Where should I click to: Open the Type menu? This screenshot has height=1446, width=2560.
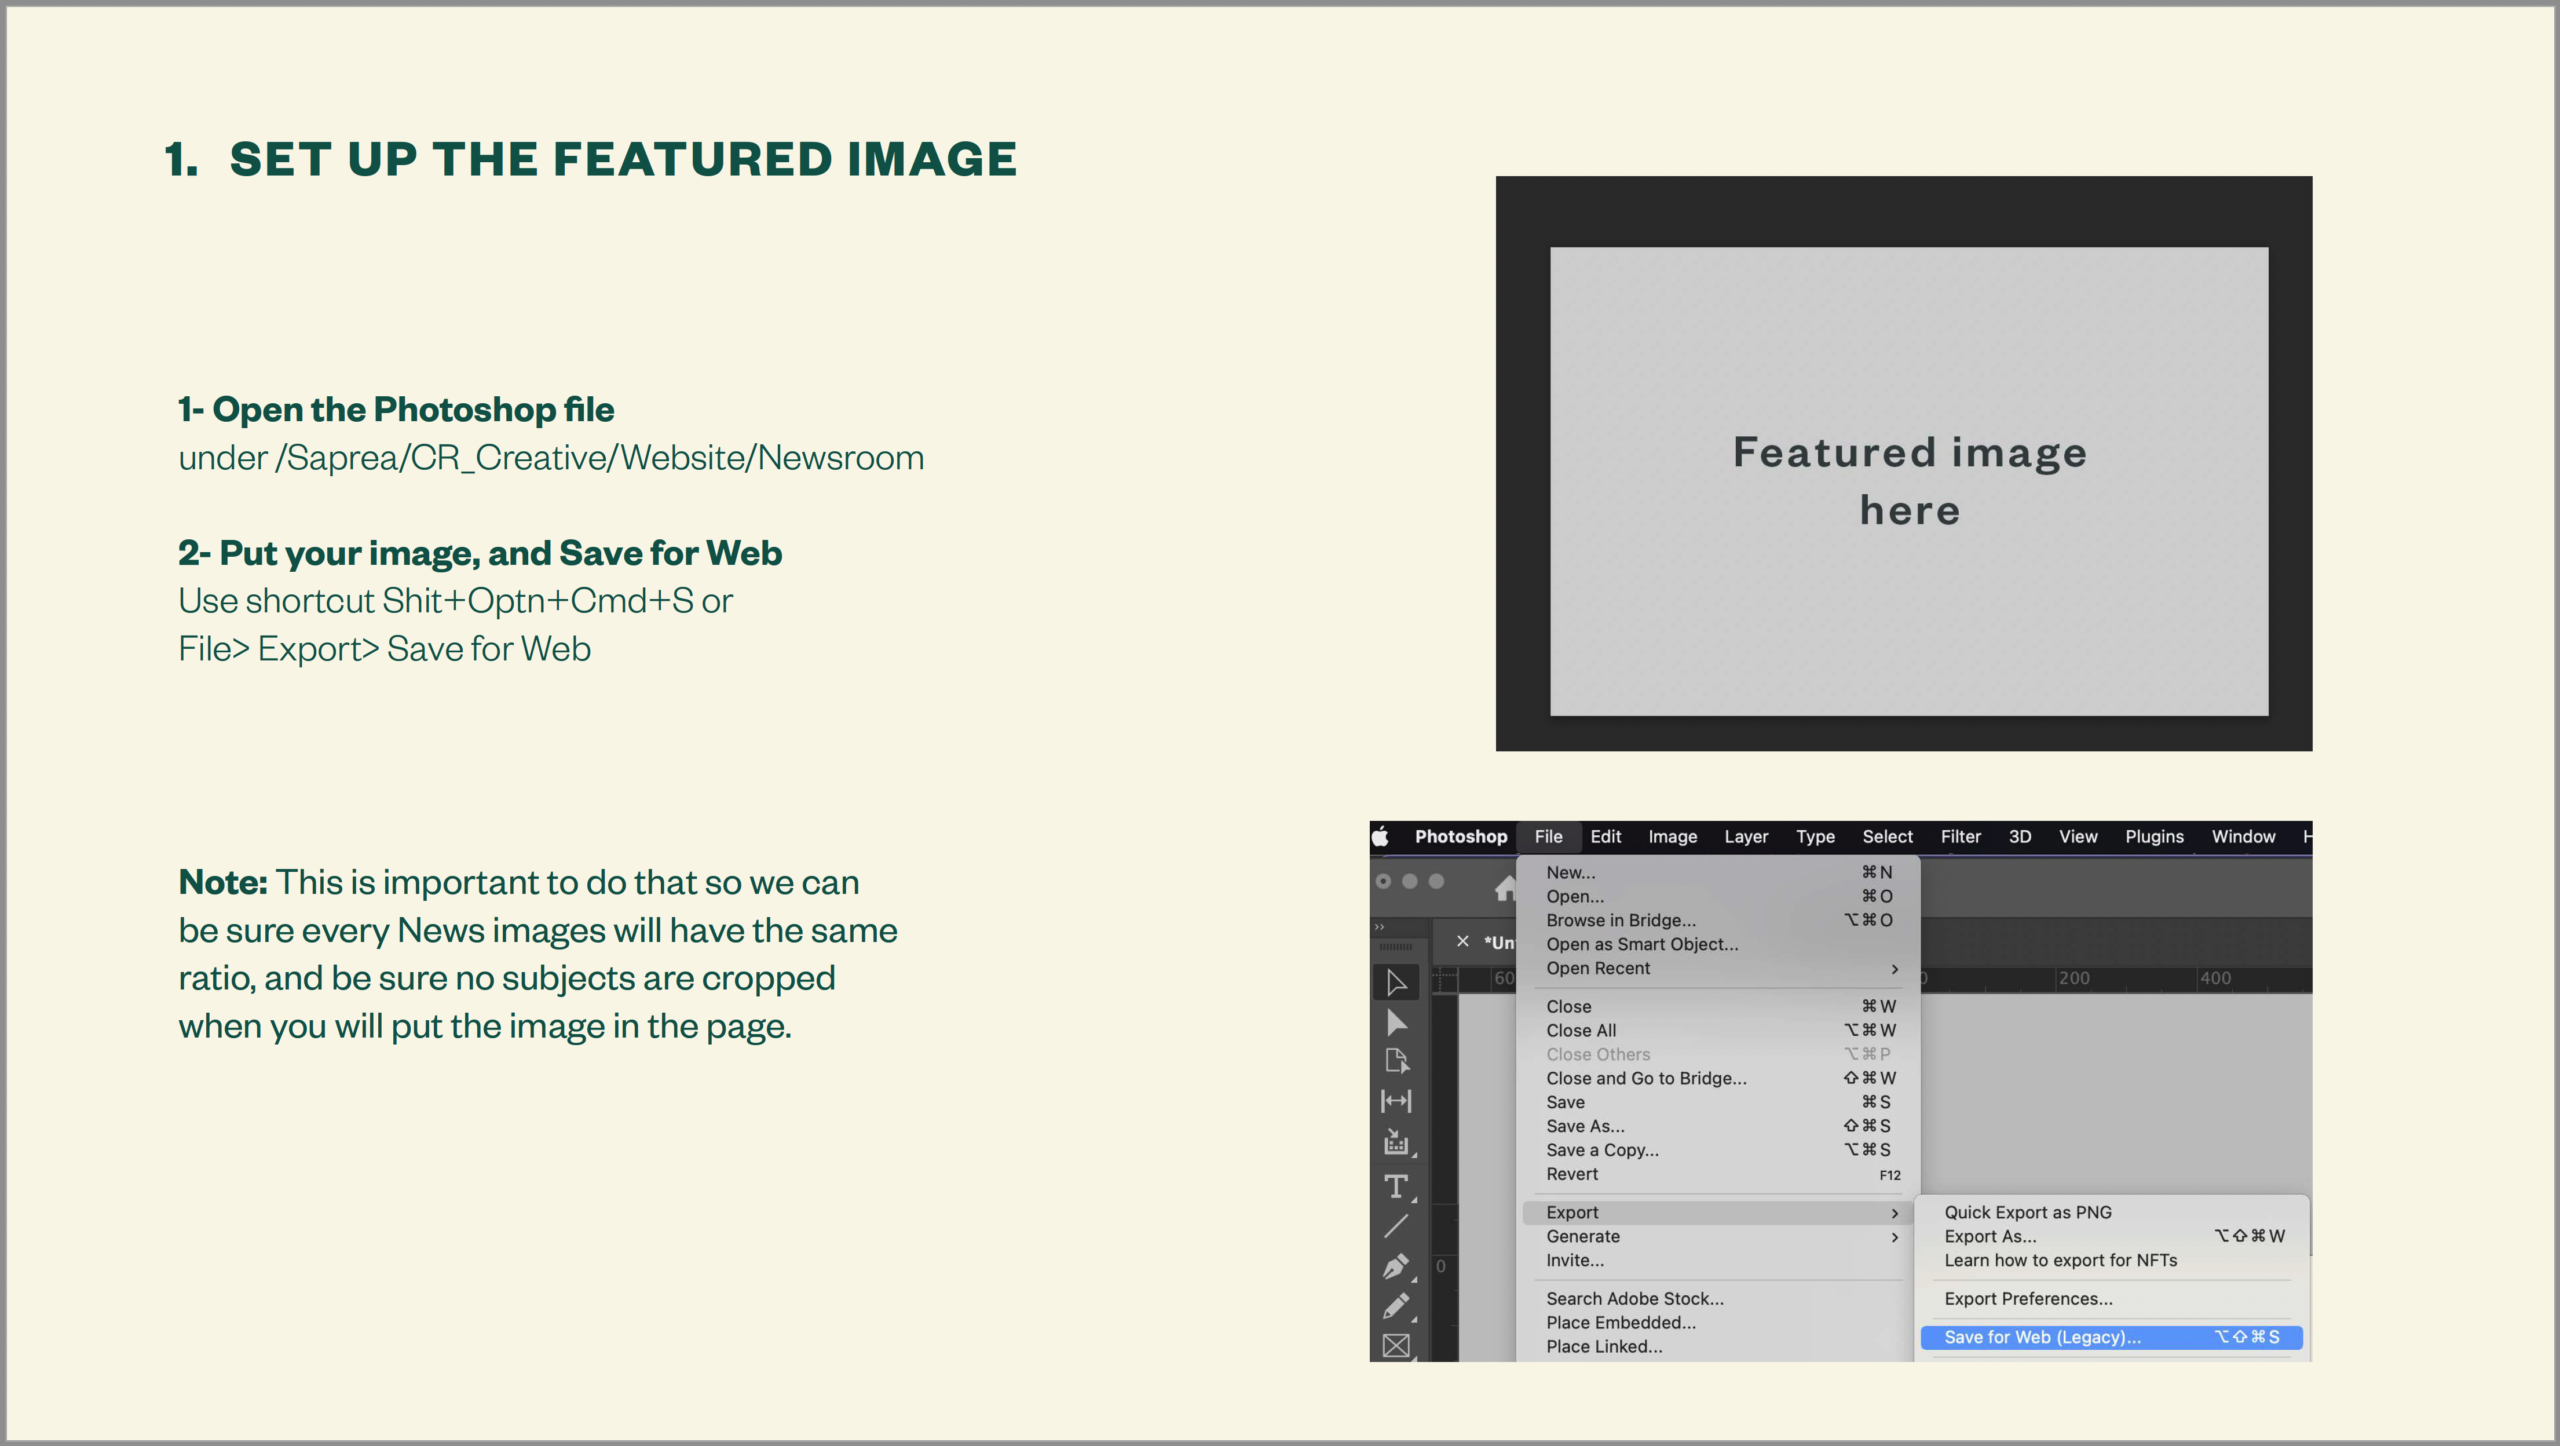pyautogui.click(x=1815, y=836)
